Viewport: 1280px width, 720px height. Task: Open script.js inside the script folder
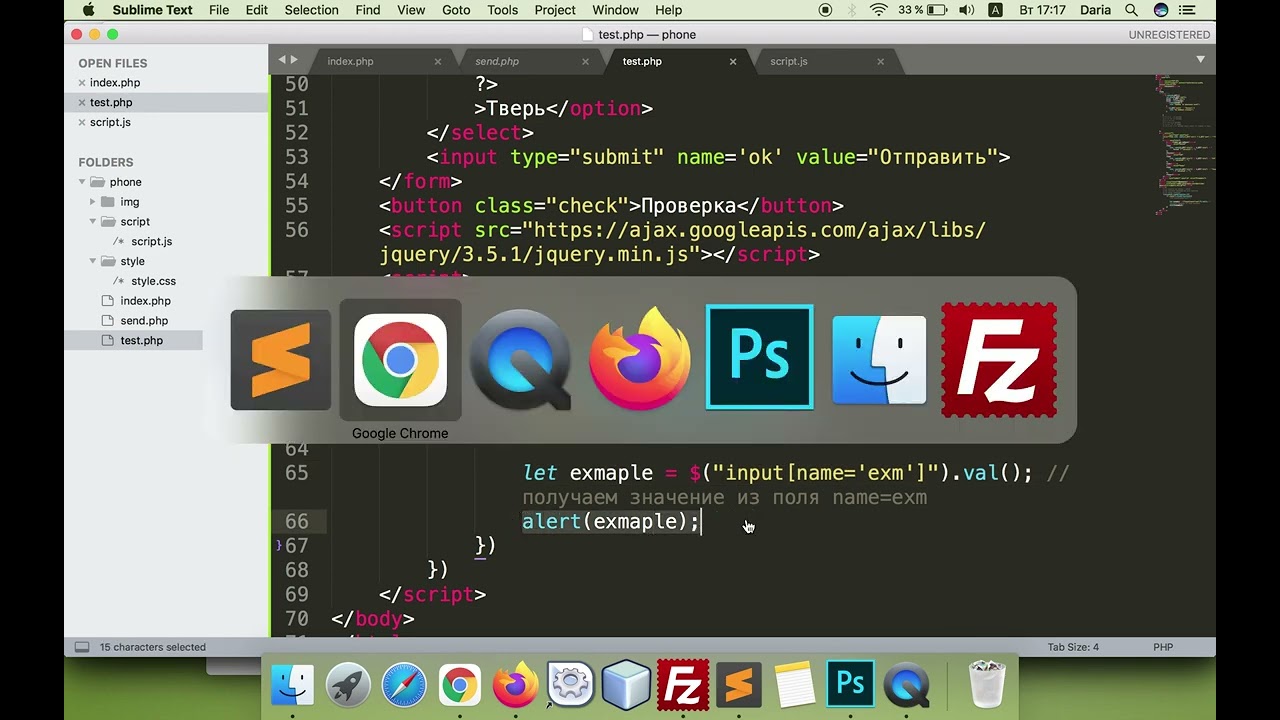152,241
